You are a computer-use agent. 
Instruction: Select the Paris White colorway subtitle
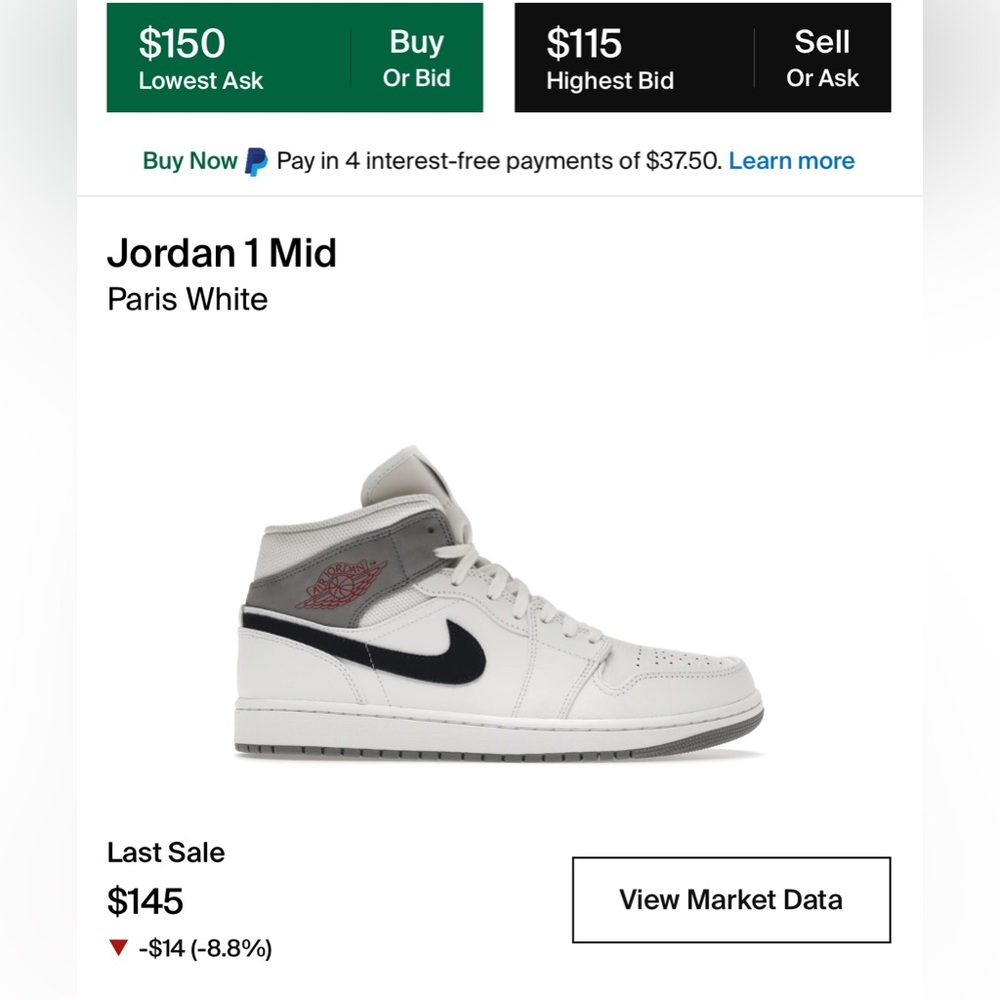[x=187, y=299]
